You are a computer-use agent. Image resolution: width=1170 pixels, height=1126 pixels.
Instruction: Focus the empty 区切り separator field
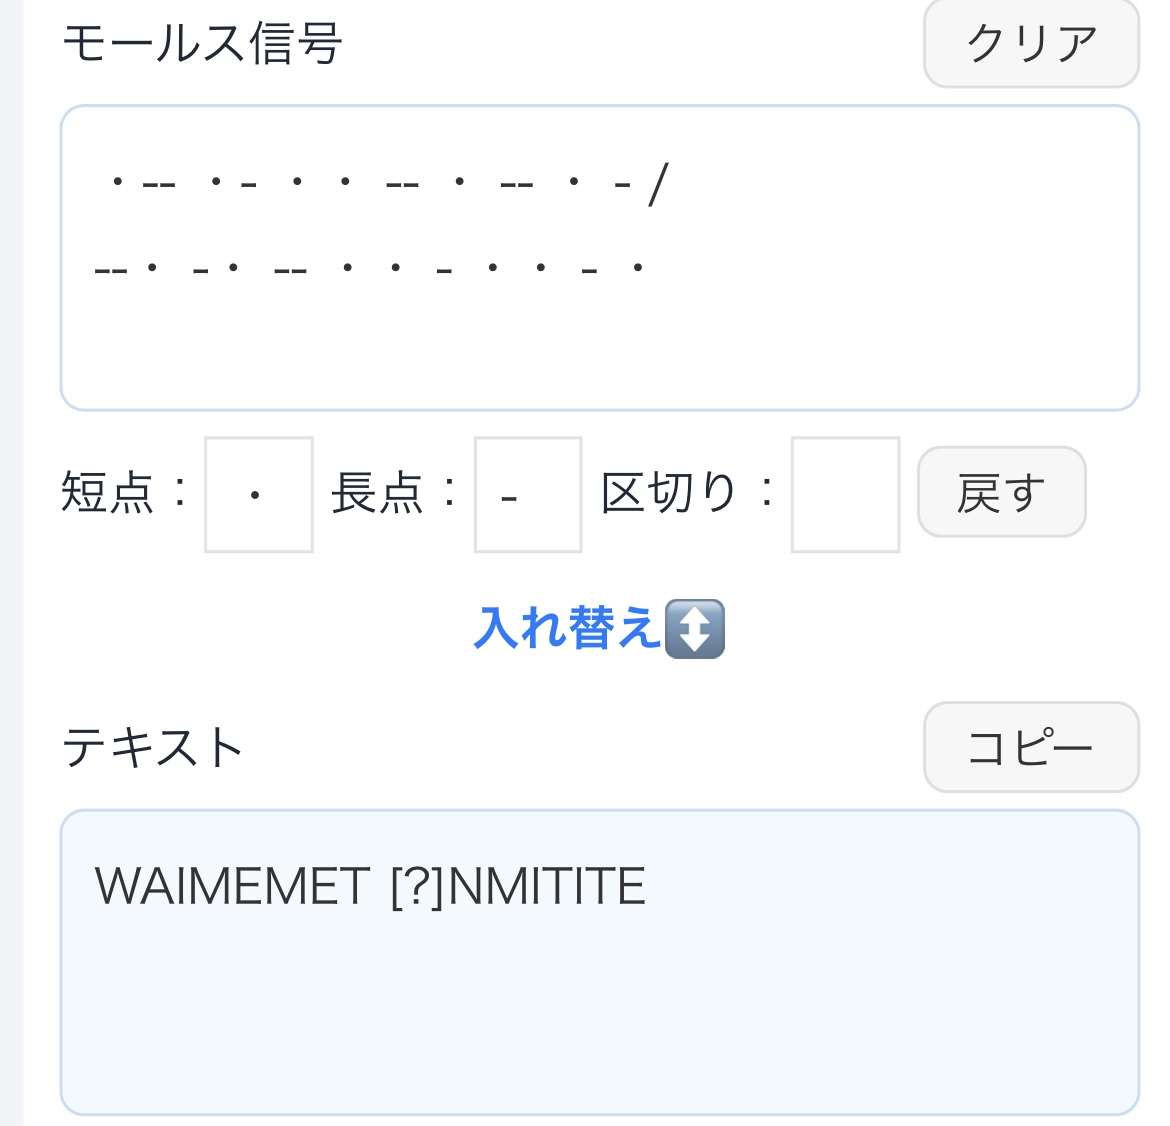point(845,494)
